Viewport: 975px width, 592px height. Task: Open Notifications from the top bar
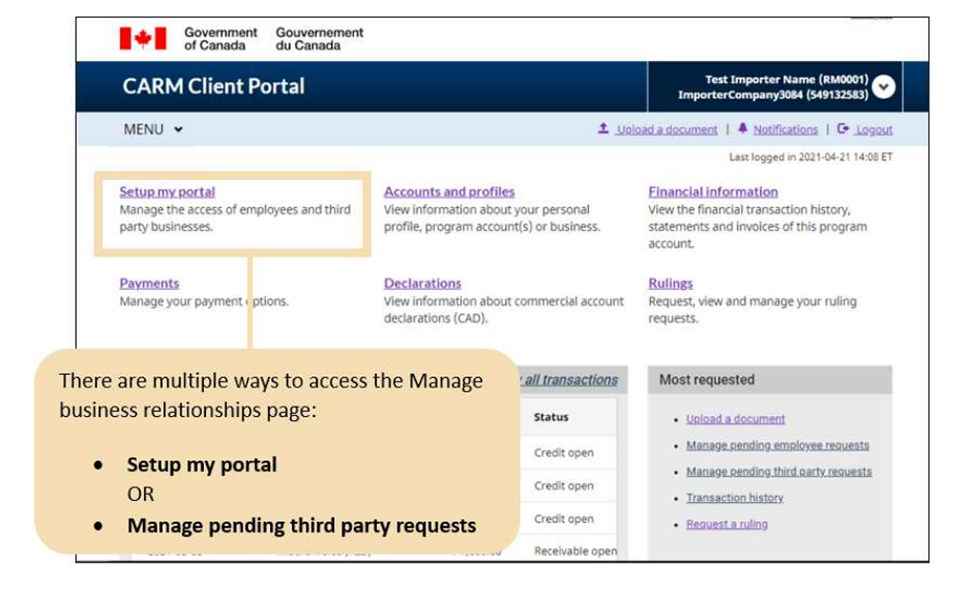(785, 130)
